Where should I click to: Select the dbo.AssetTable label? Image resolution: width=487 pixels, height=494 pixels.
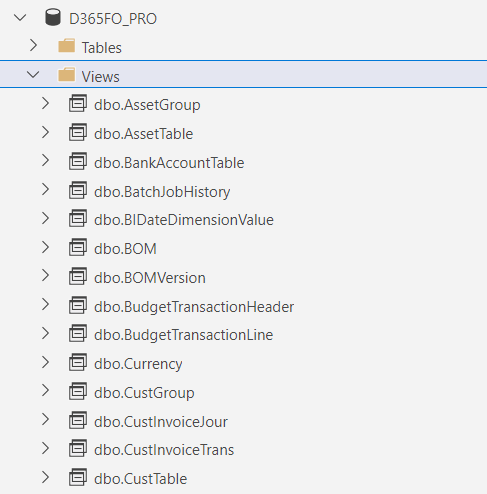[x=144, y=134]
